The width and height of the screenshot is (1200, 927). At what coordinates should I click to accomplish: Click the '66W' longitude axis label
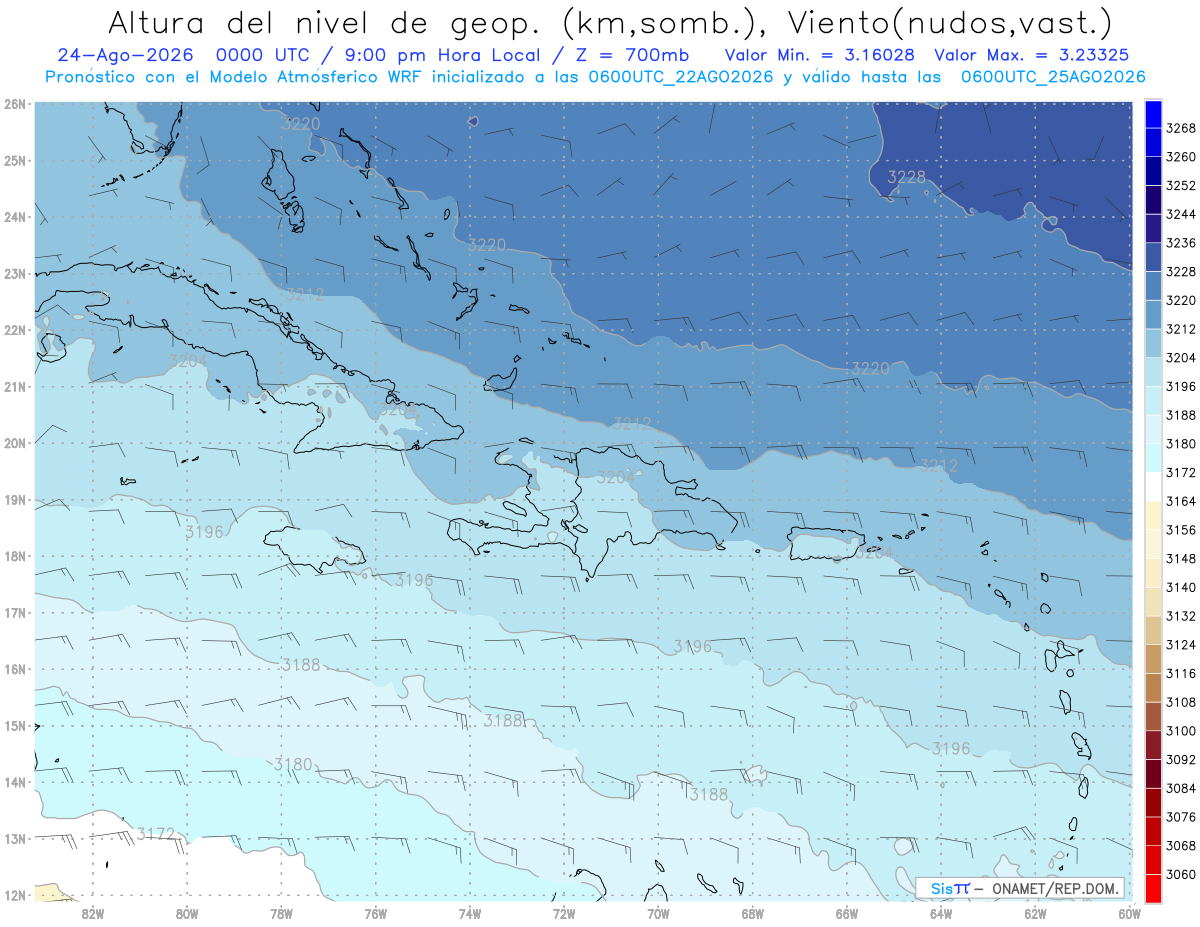click(x=847, y=912)
